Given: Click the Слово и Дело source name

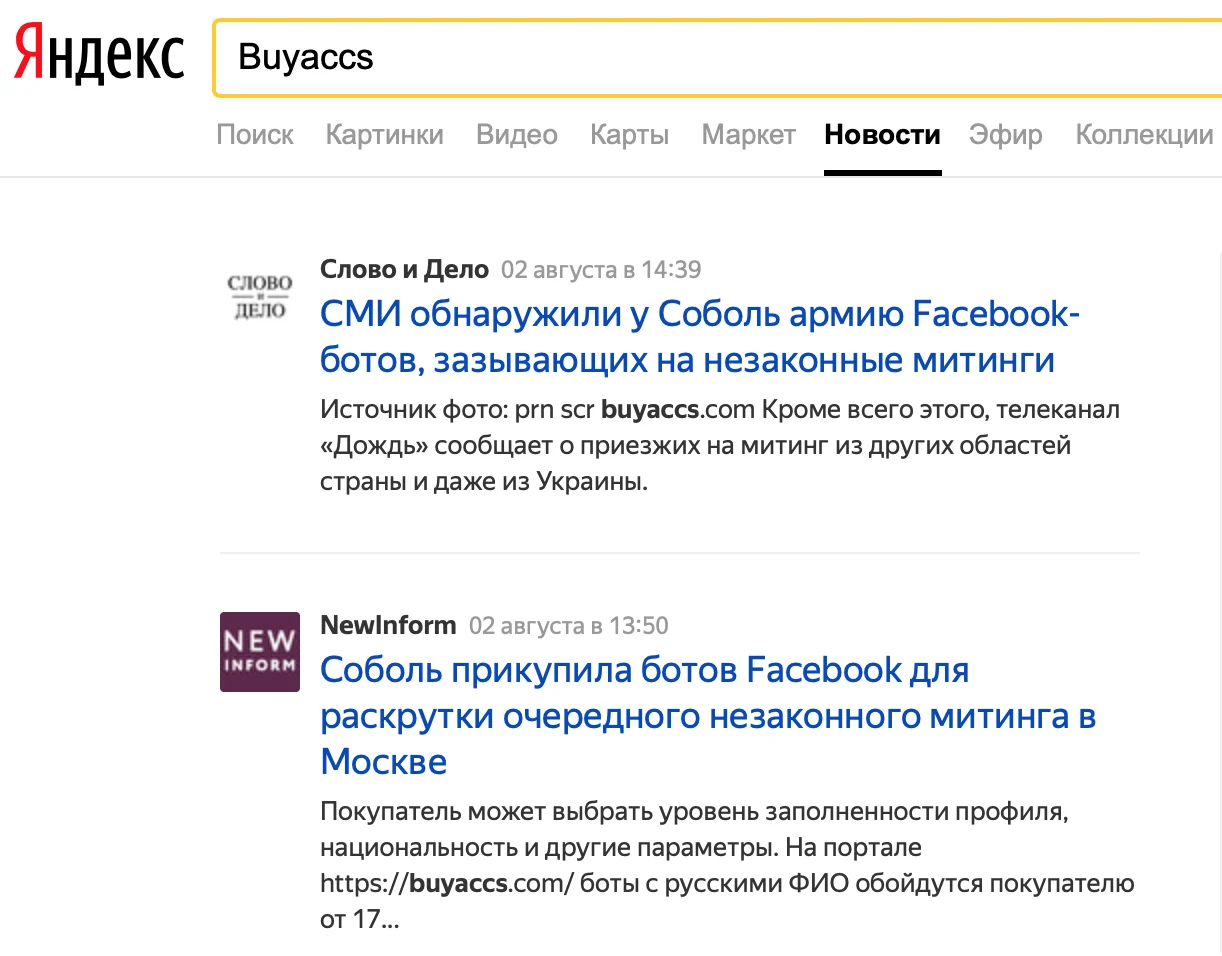Looking at the screenshot, I should [405, 269].
